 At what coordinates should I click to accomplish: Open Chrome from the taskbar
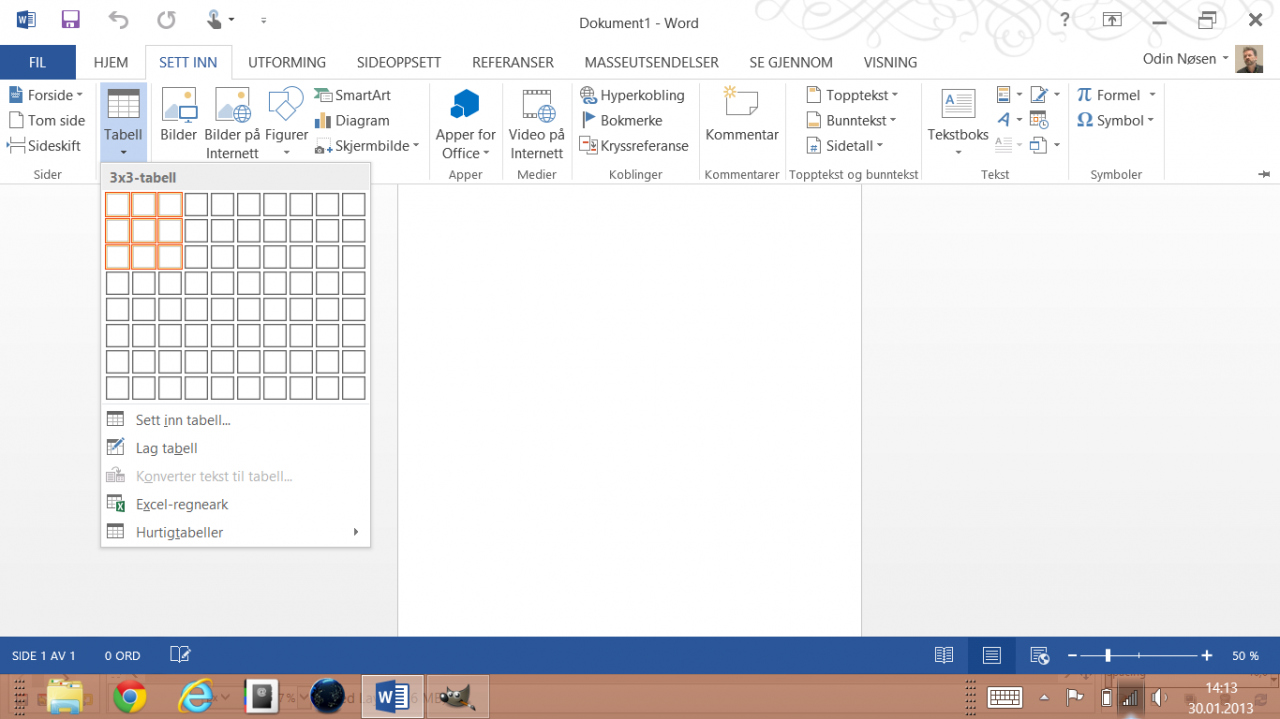click(130, 696)
